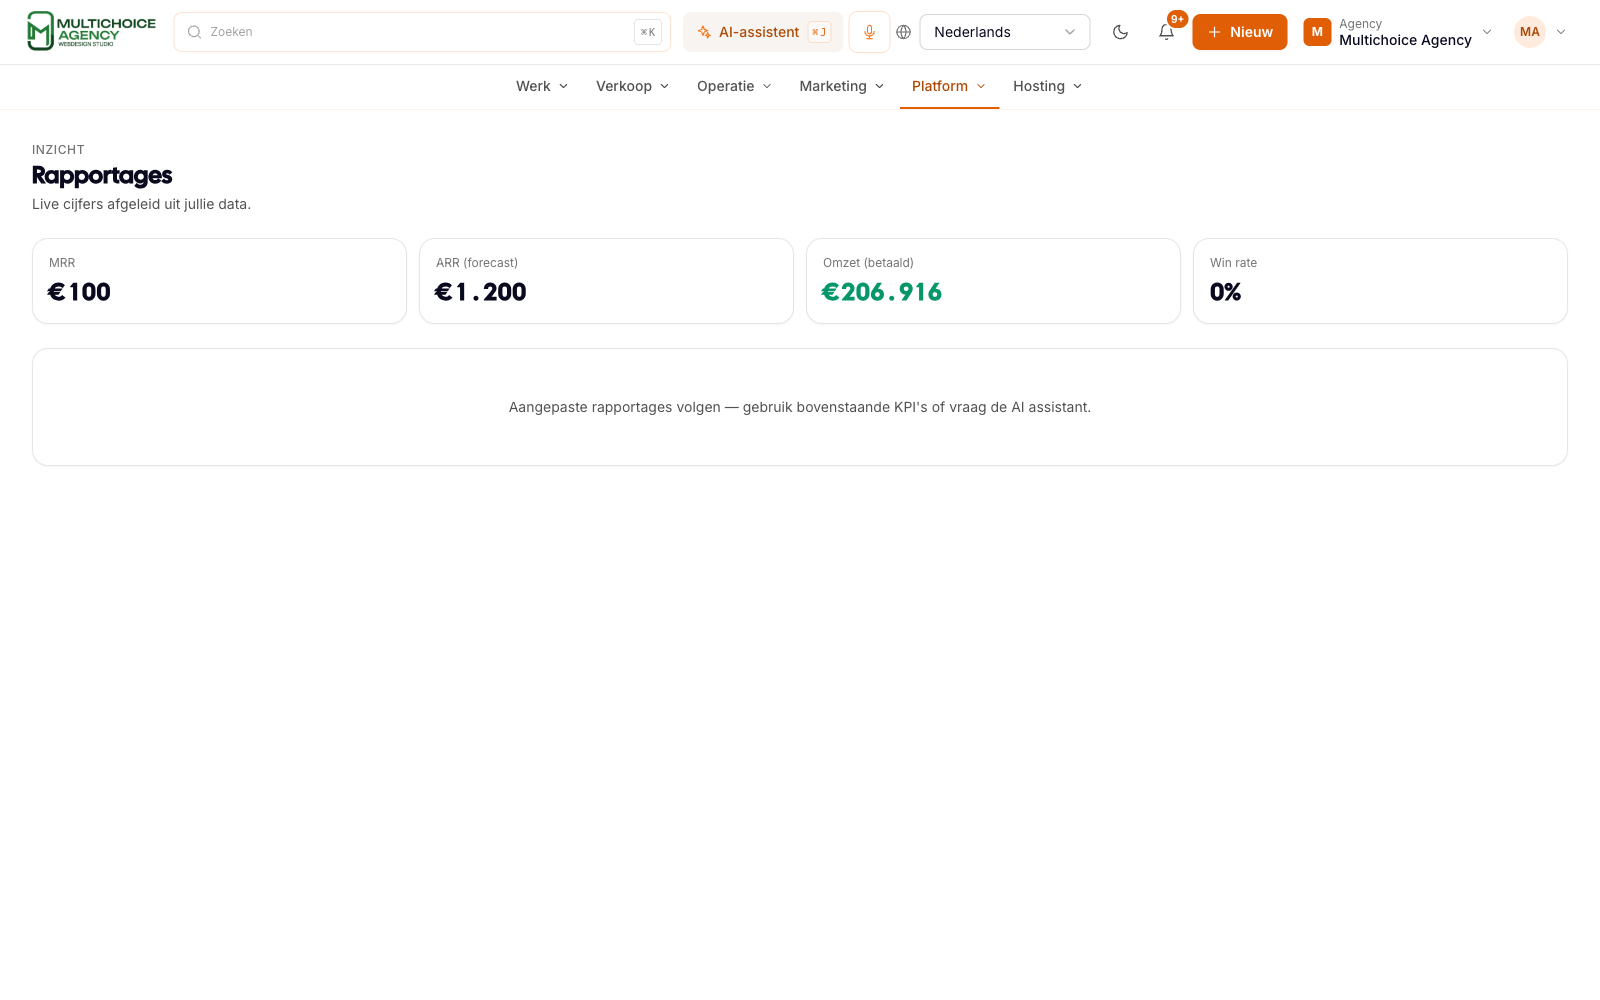1600x1000 pixels.
Task: Open the Nederlands language dropdown
Action: coord(1005,32)
